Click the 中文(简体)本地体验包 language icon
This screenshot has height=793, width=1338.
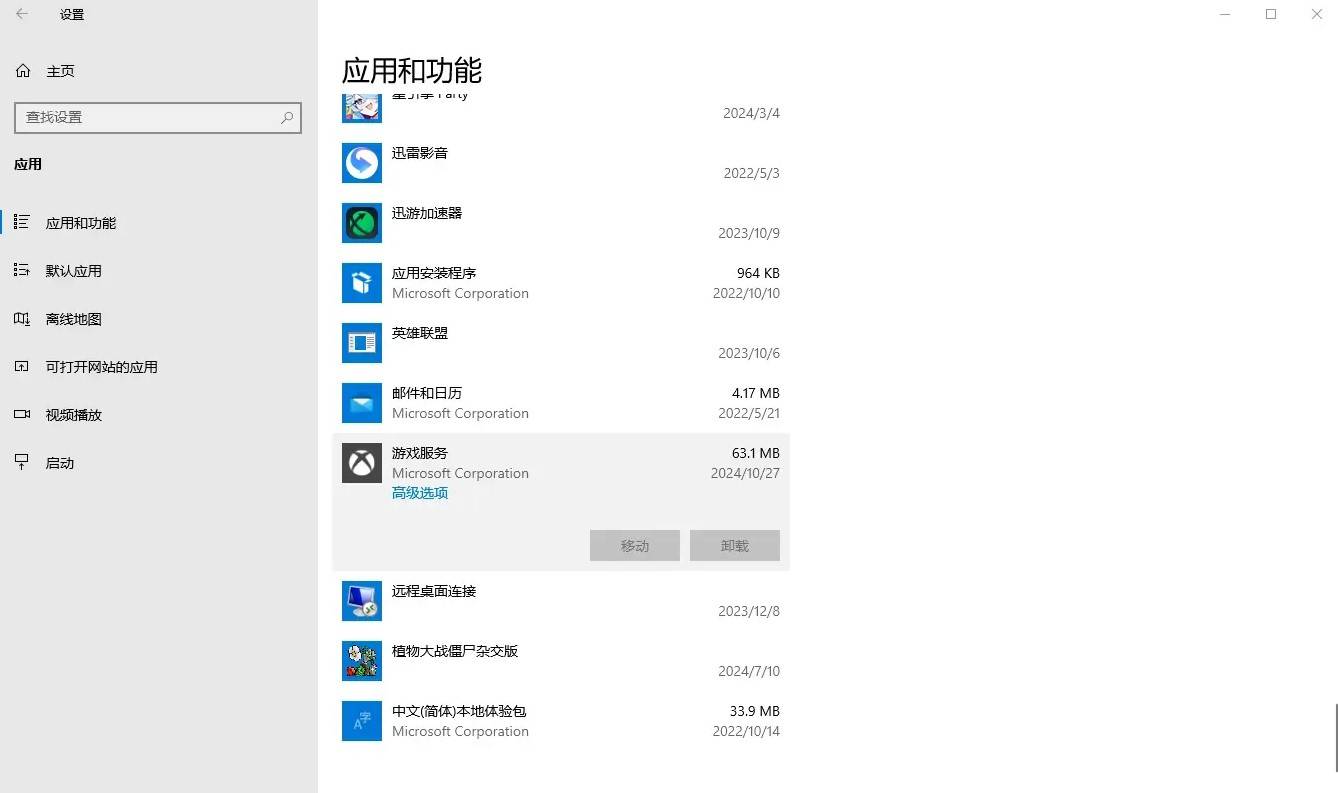click(362, 721)
